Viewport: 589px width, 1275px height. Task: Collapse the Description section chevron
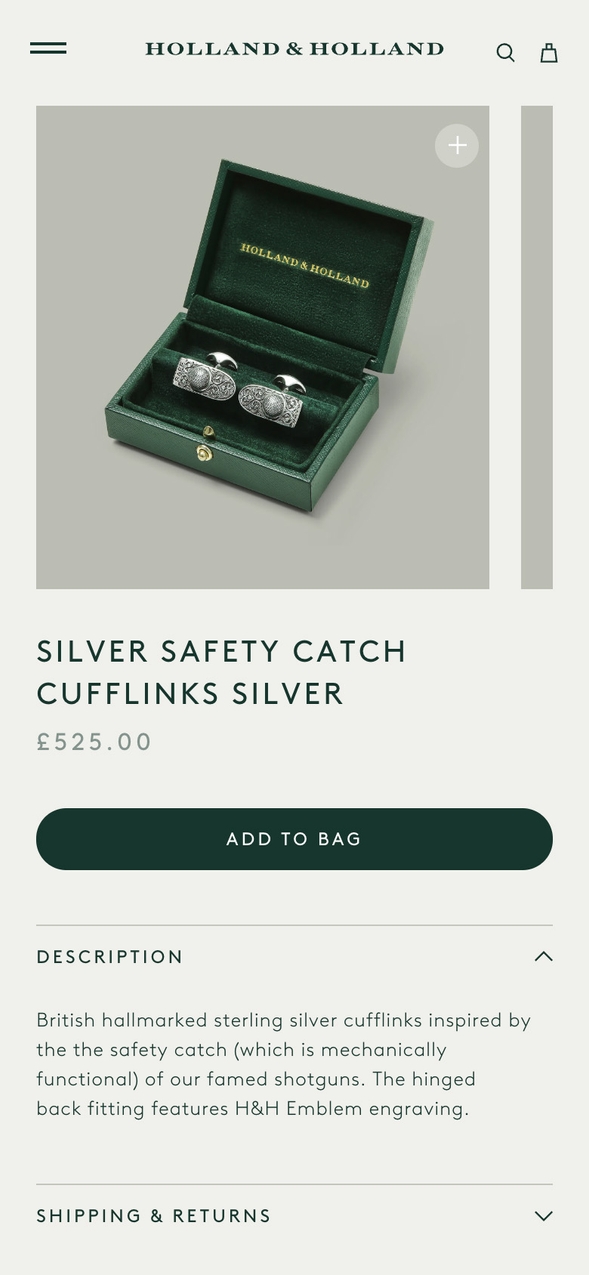(x=543, y=957)
